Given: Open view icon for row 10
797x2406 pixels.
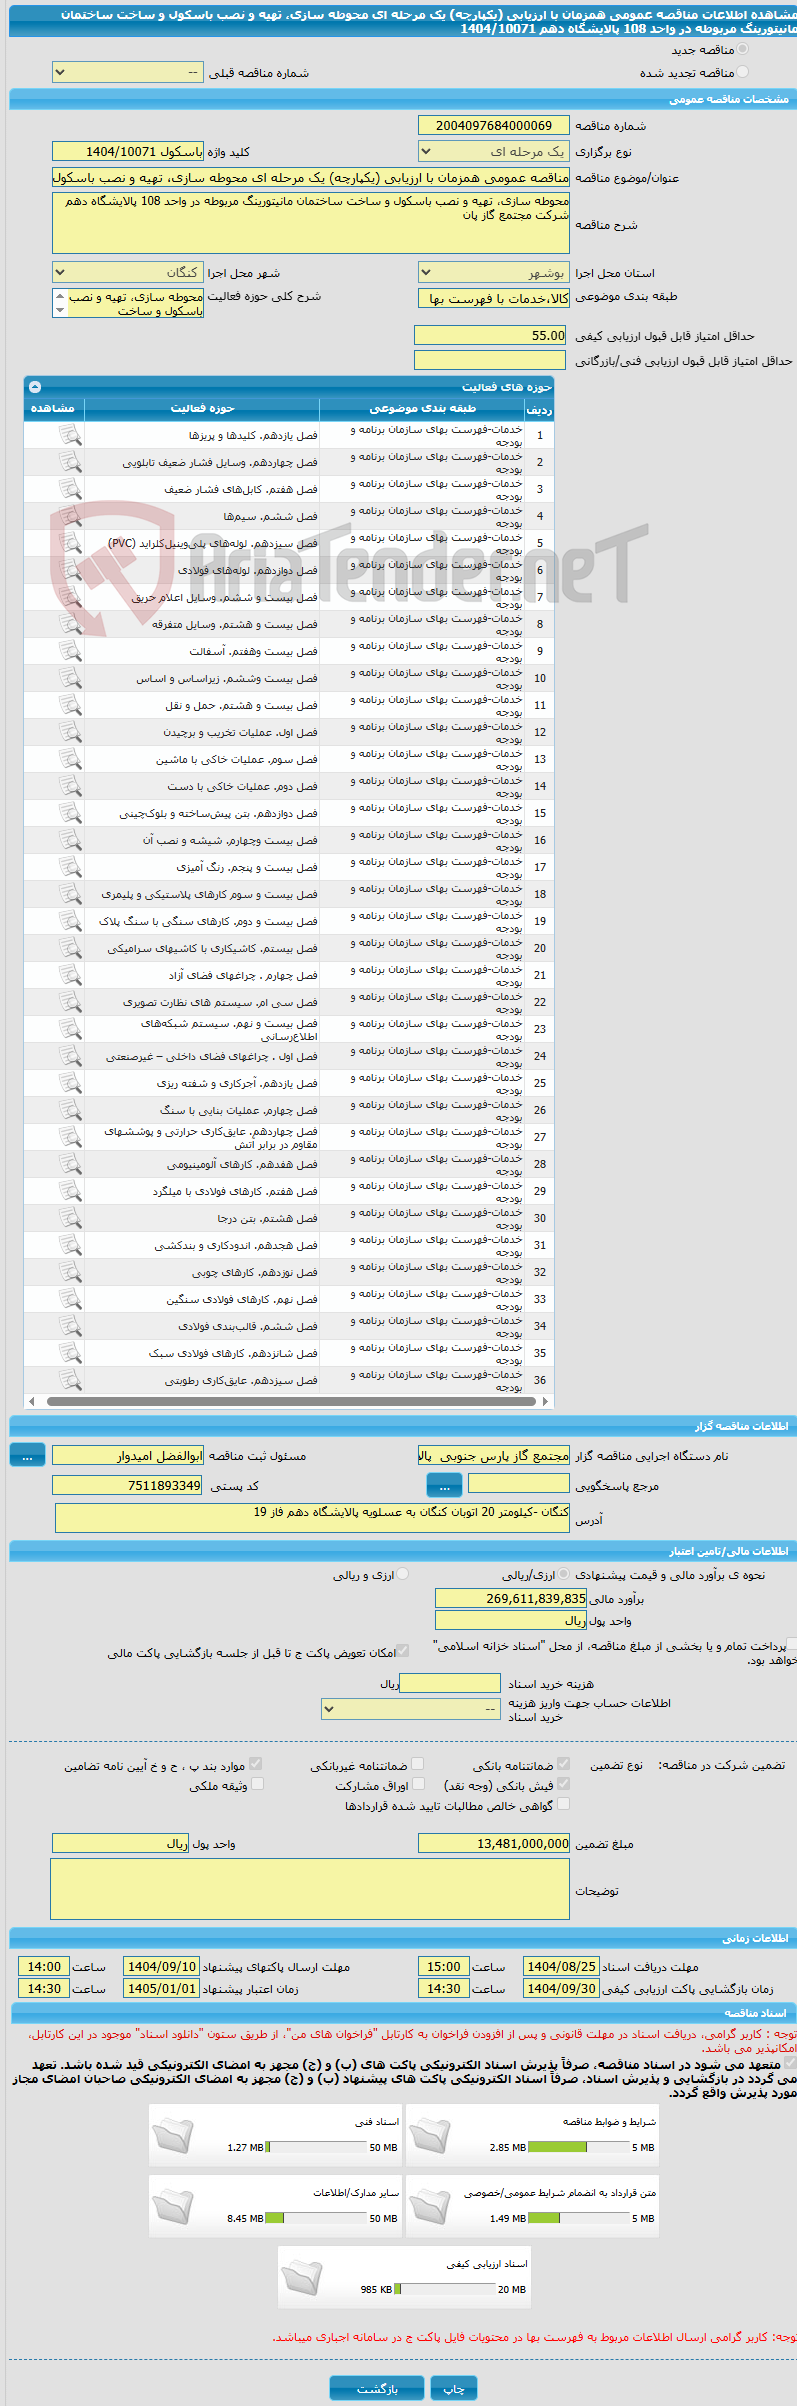Looking at the screenshot, I should tap(69, 678).
